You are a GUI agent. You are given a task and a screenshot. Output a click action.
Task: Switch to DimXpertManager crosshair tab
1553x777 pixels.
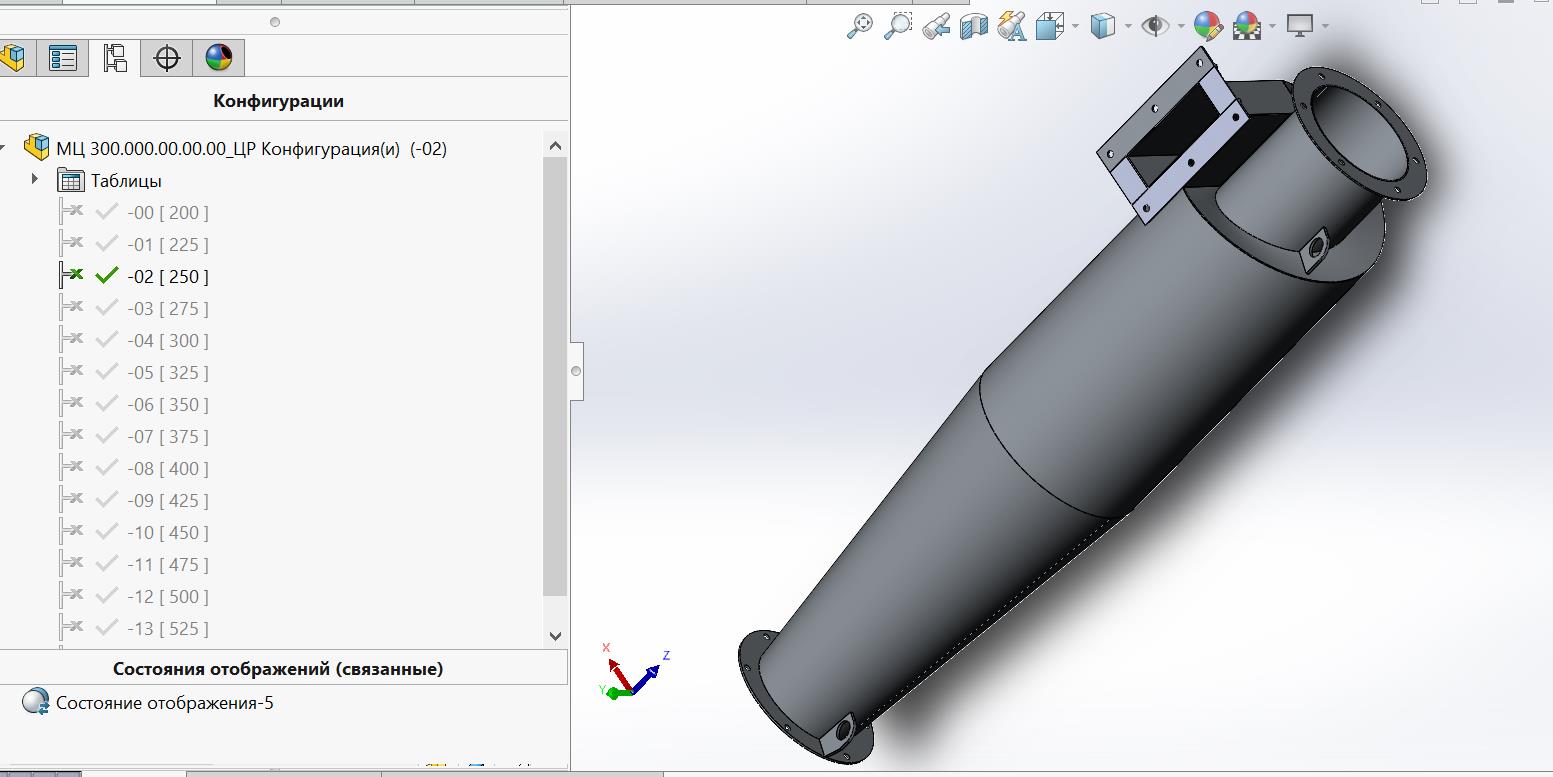[166, 58]
